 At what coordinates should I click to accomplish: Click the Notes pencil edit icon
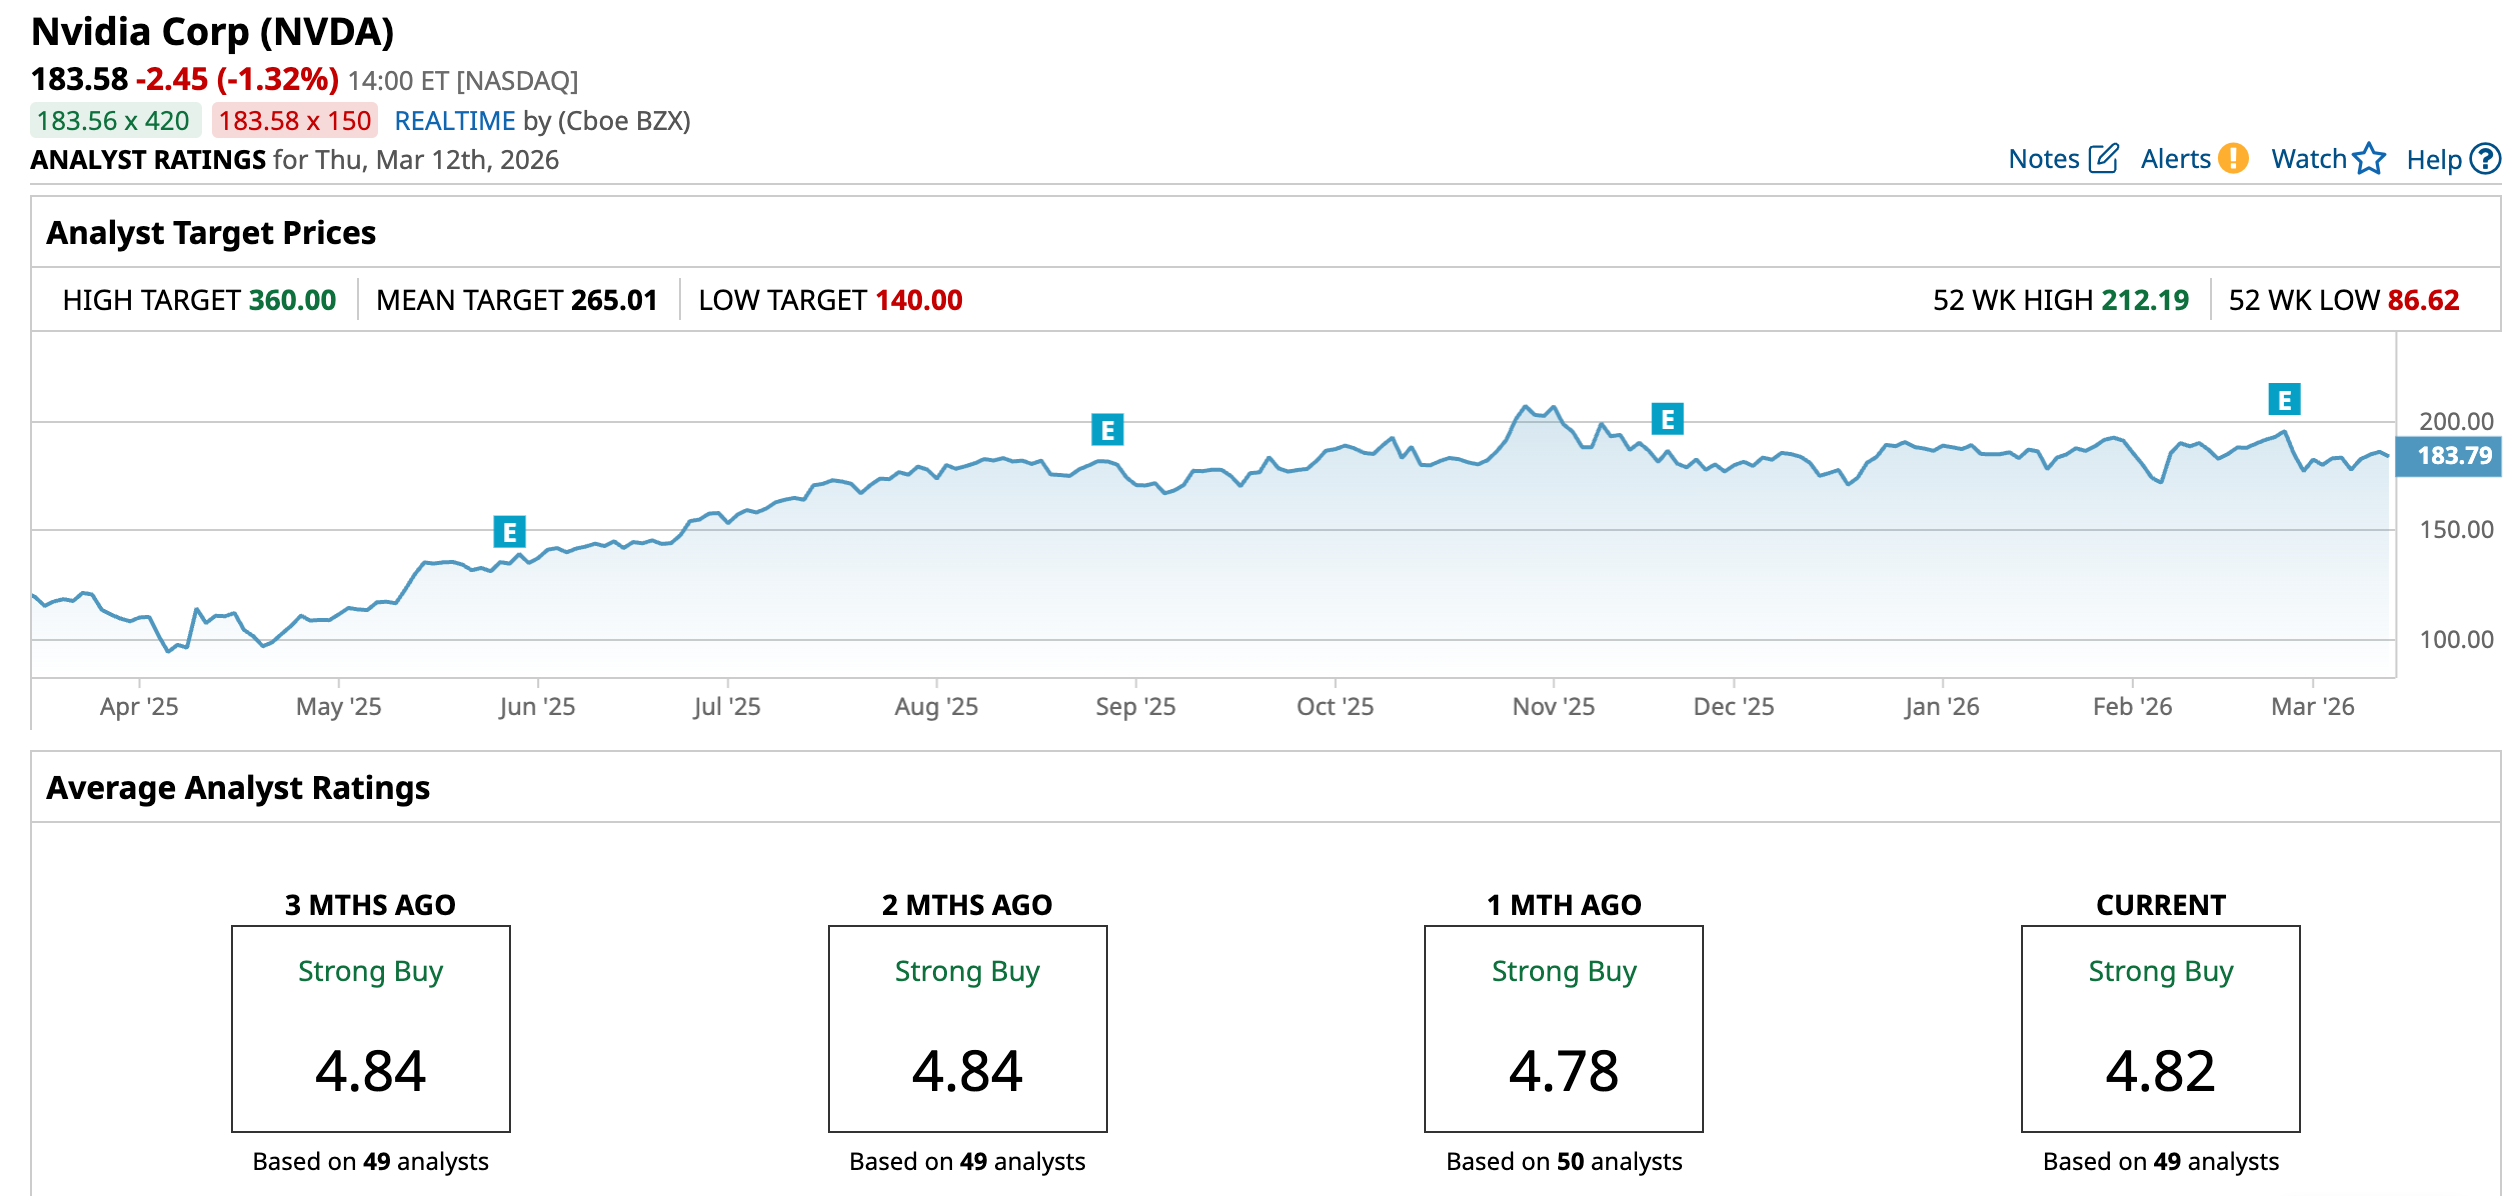click(2103, 159)
